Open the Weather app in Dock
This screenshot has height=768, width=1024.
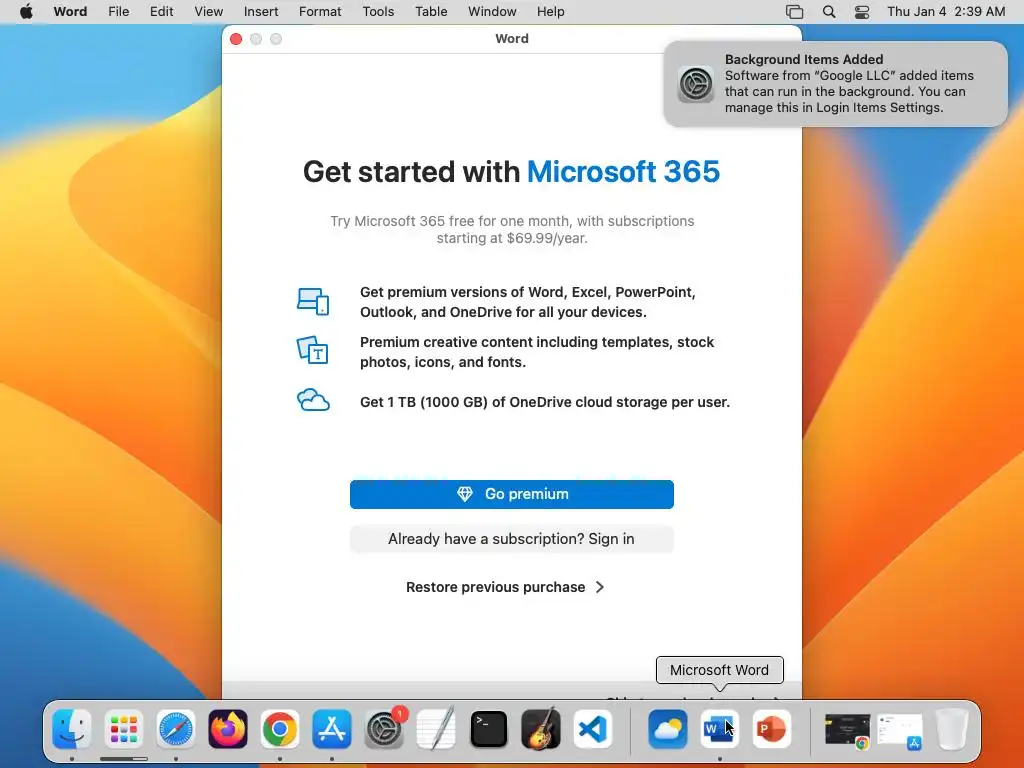point(667,729)
